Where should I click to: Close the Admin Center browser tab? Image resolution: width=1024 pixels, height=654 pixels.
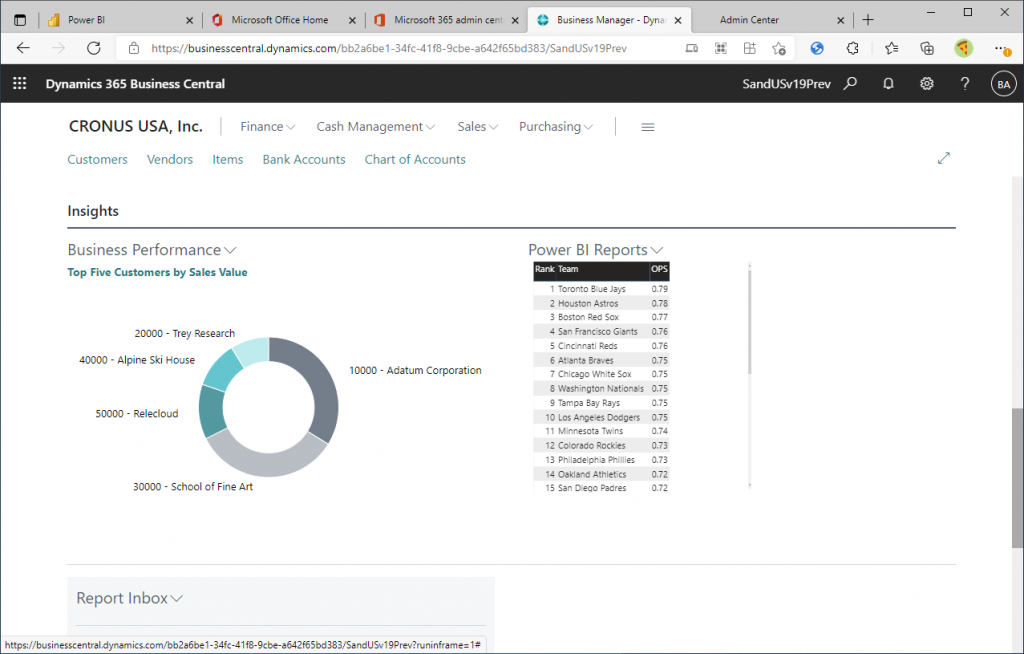tap(840, 20)
